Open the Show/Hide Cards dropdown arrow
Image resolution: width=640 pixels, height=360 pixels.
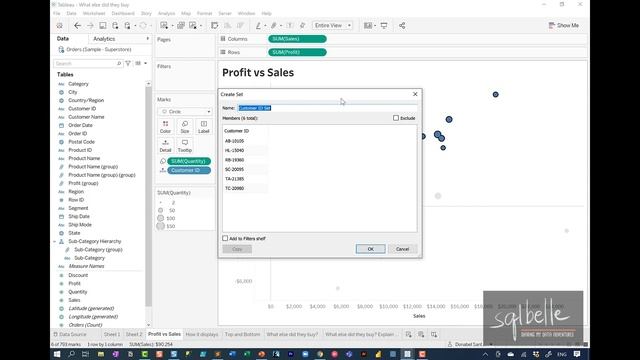375,26
